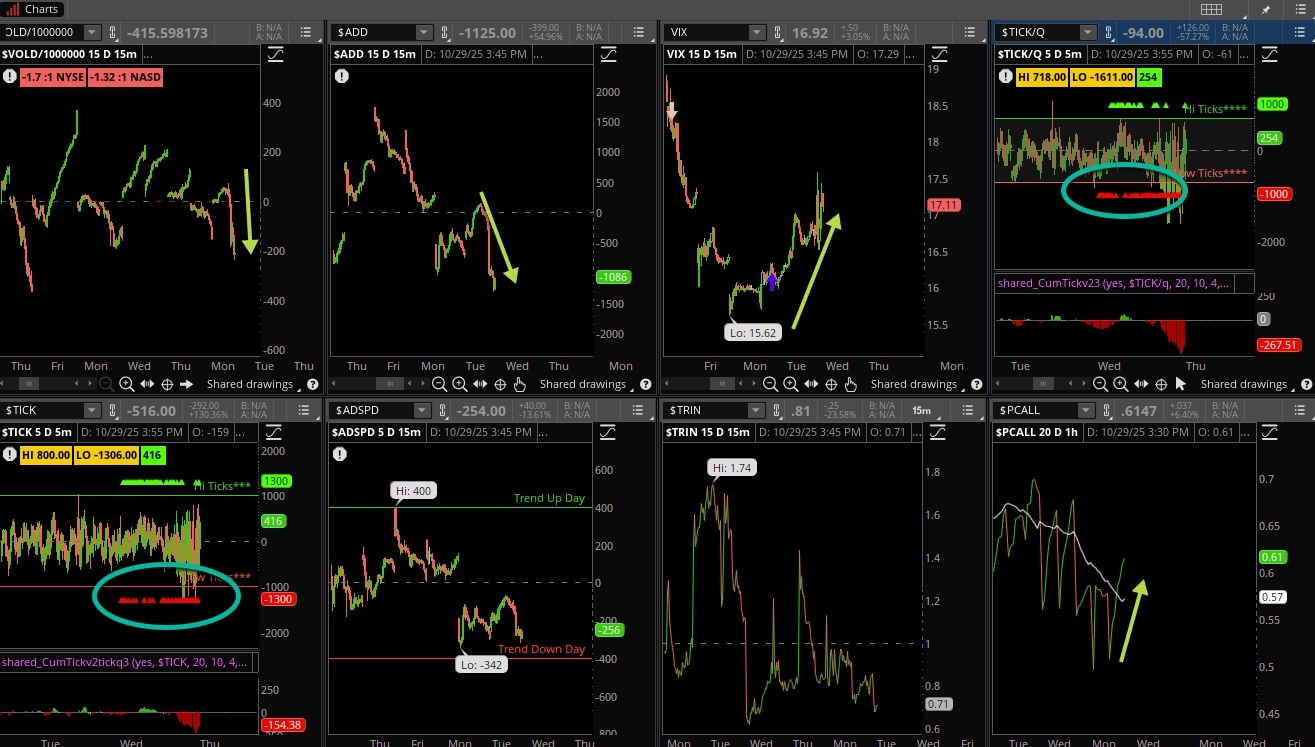
Task: Click the alert exclamation icon on $ADSPD chart
Action: pyautogui.click(x=341, y=453)
